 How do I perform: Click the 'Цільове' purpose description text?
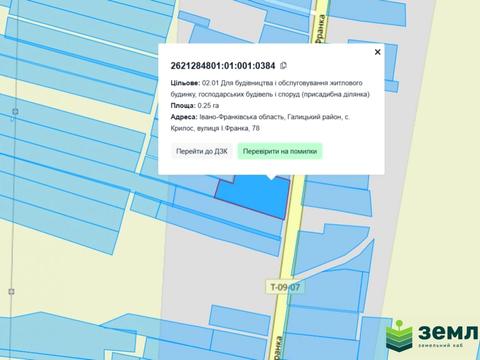point(270,89)
